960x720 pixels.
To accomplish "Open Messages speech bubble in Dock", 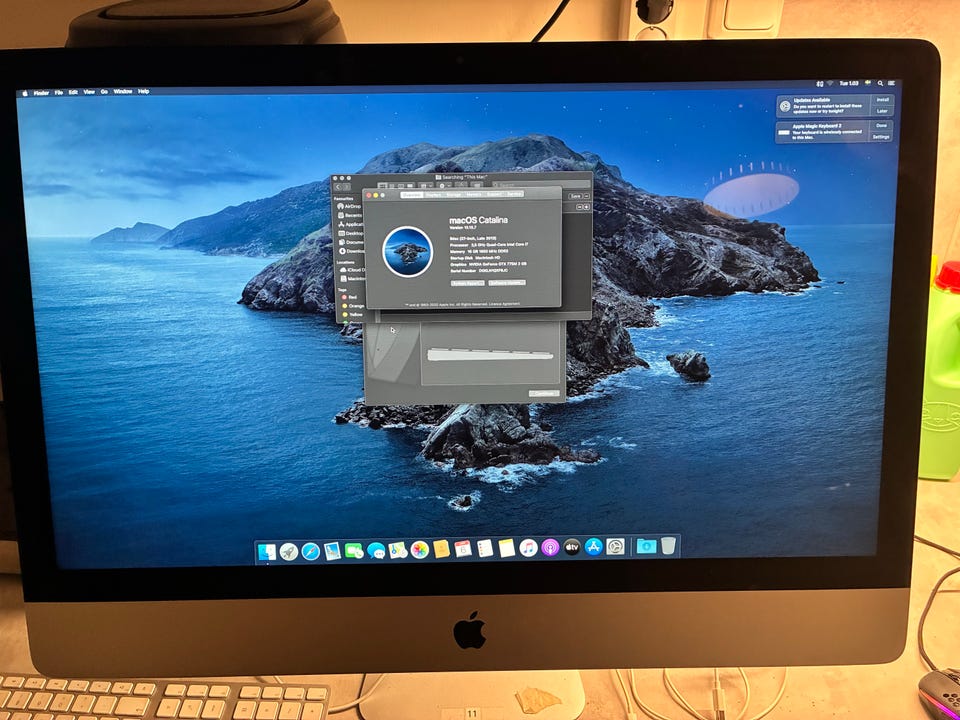I will pos(376,550).
